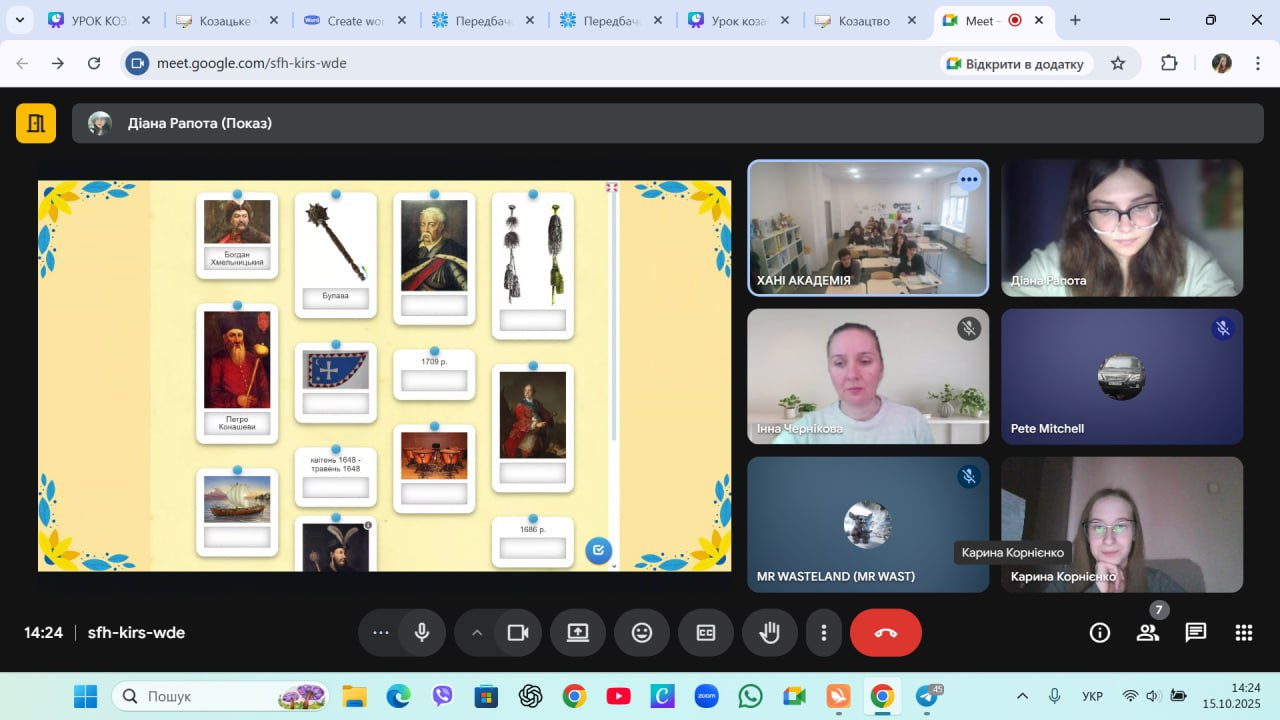The image size is (1280, 720).
Task: Open the chat with everyone panel
Action: click(x=1195, y=633)
